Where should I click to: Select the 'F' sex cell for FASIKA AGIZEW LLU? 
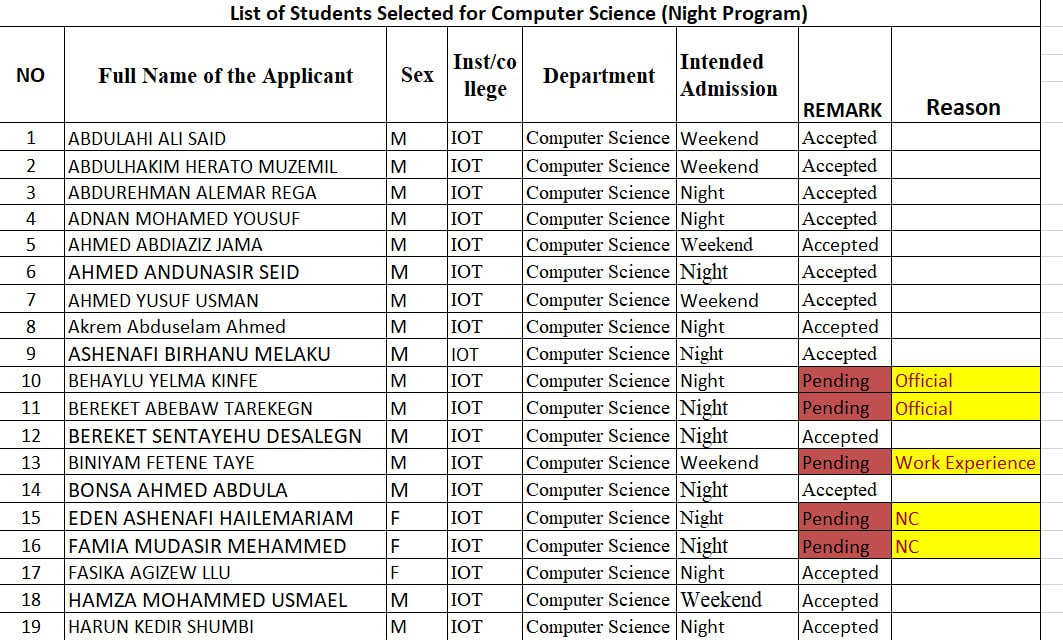coord(397,573)
